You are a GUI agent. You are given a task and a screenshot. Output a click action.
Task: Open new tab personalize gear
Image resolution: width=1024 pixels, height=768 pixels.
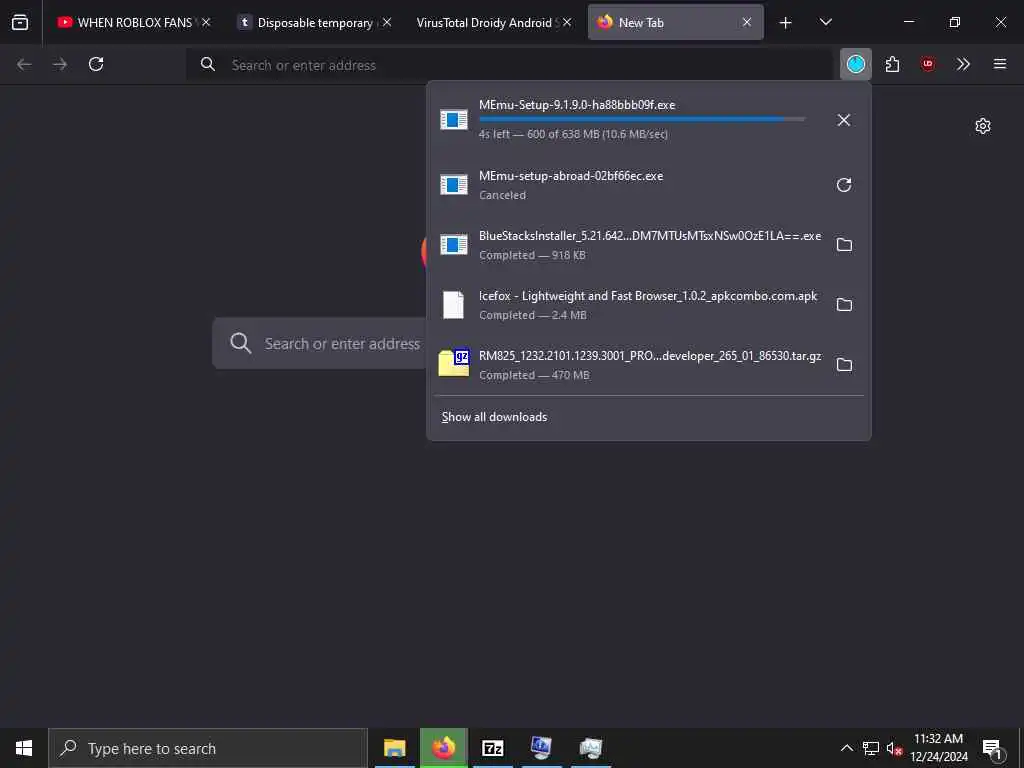click(x=983, y=126)
